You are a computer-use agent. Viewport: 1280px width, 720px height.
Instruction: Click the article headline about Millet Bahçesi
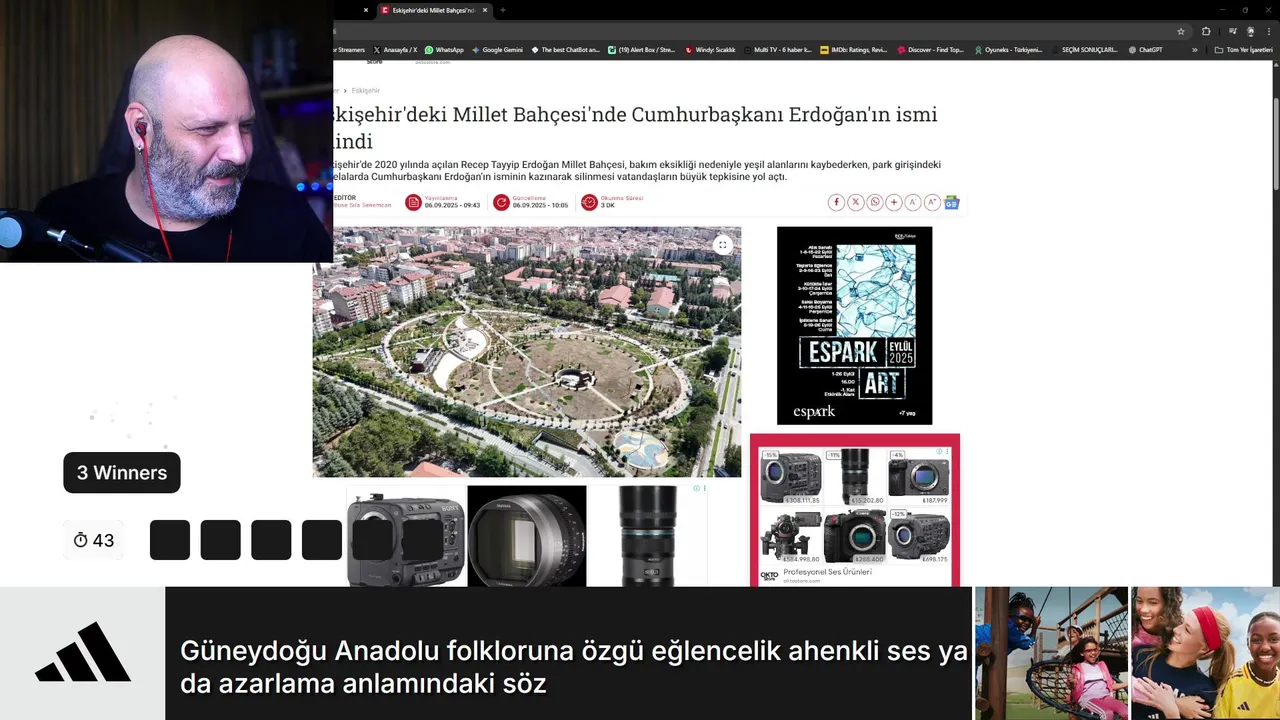635,127
